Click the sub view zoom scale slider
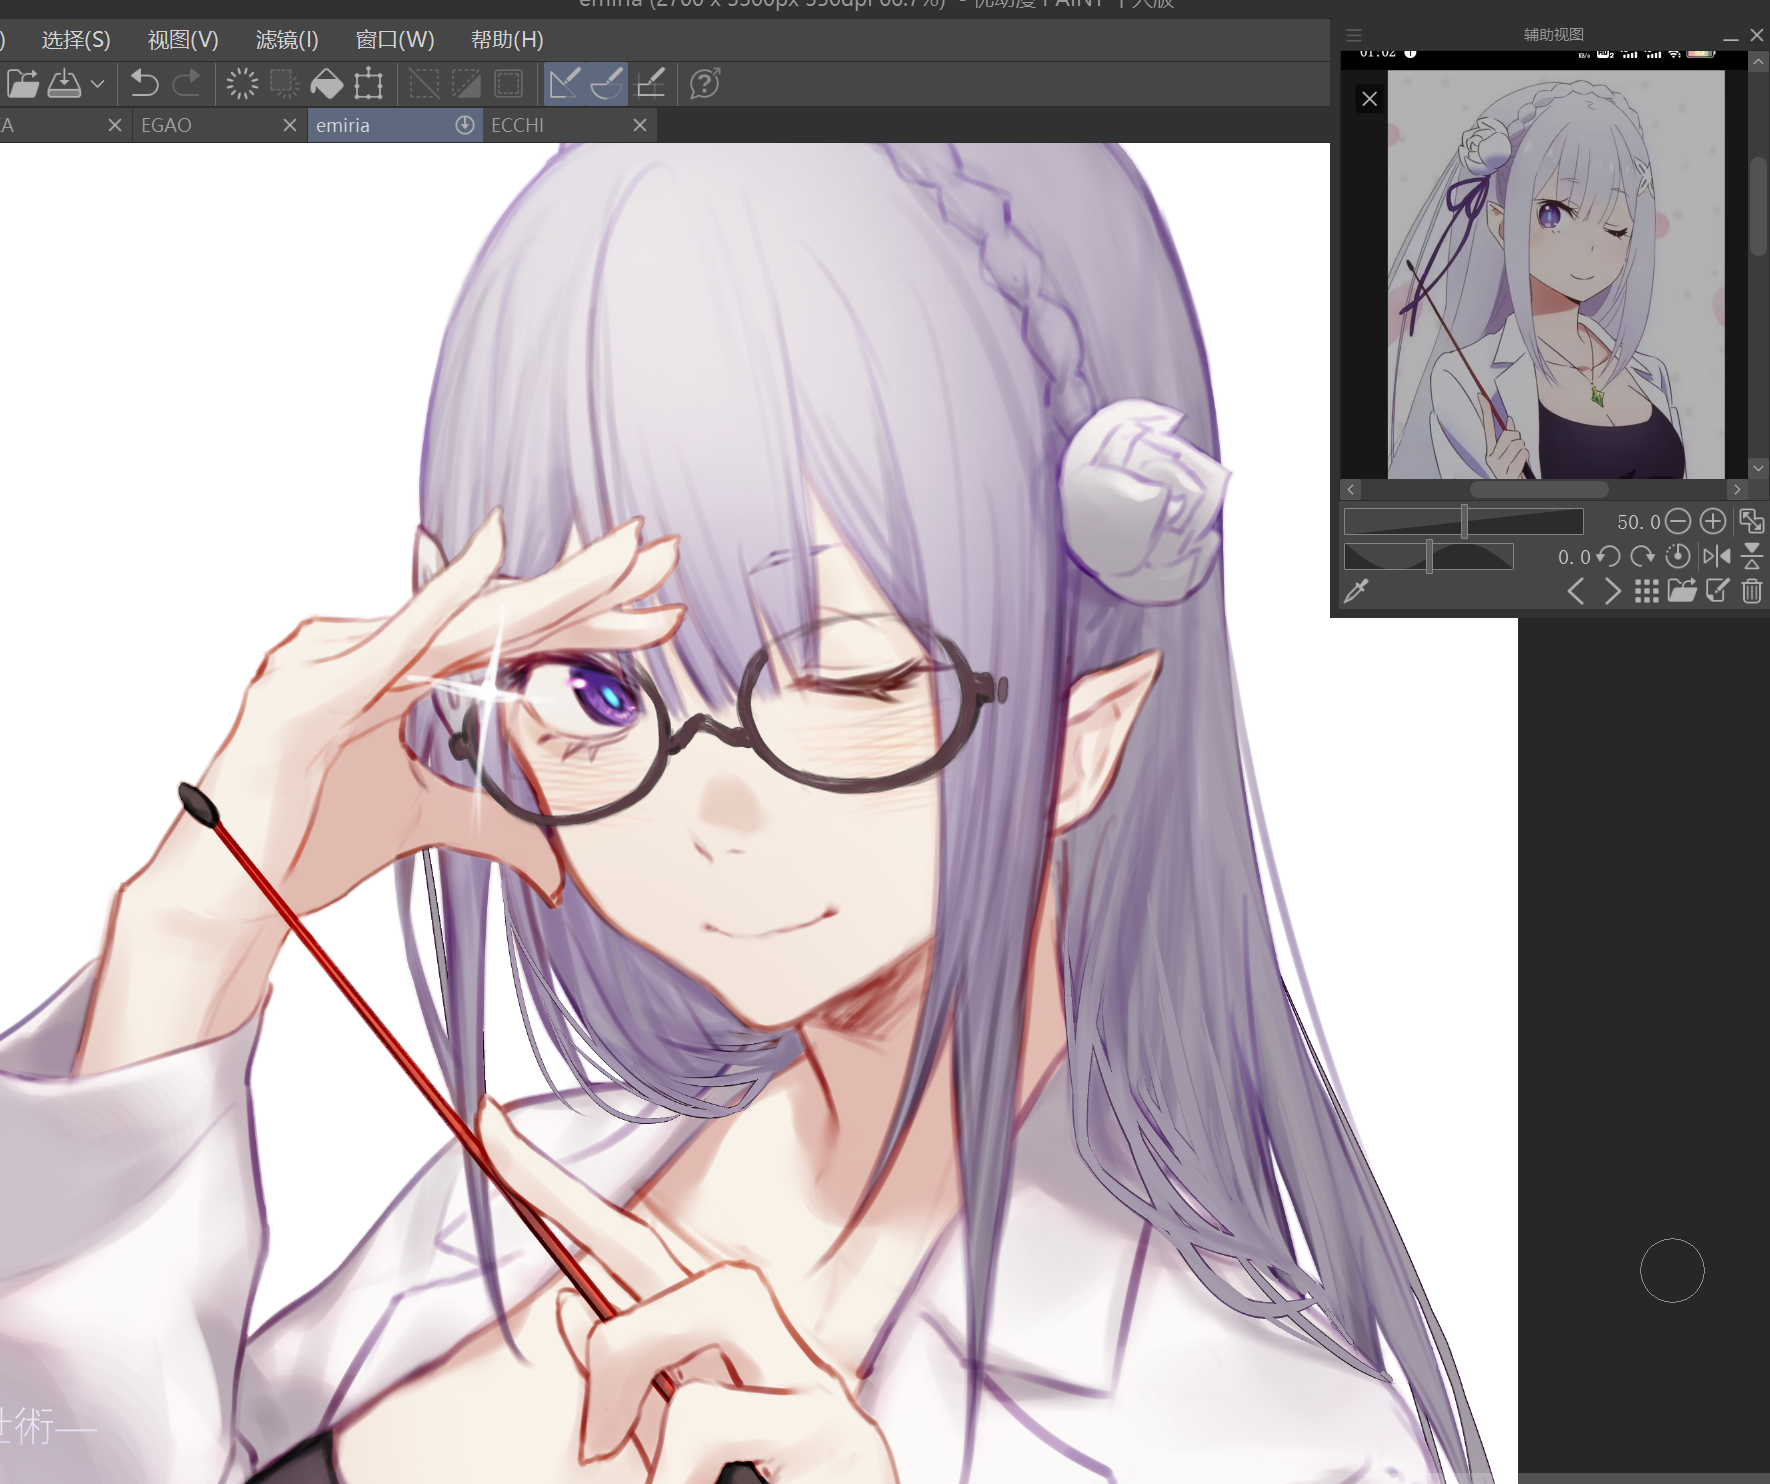 [x=1464, y=521]
